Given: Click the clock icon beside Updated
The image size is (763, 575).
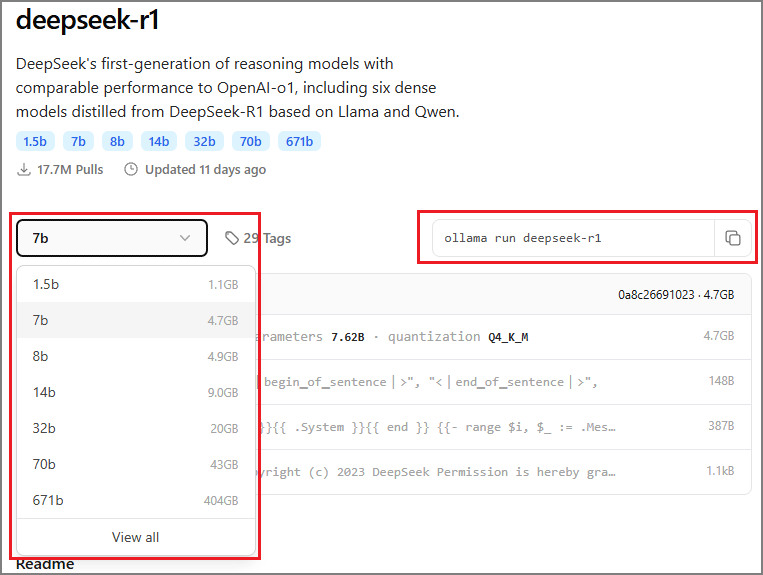Looking at the screenshot, I should tap(131, 170).
